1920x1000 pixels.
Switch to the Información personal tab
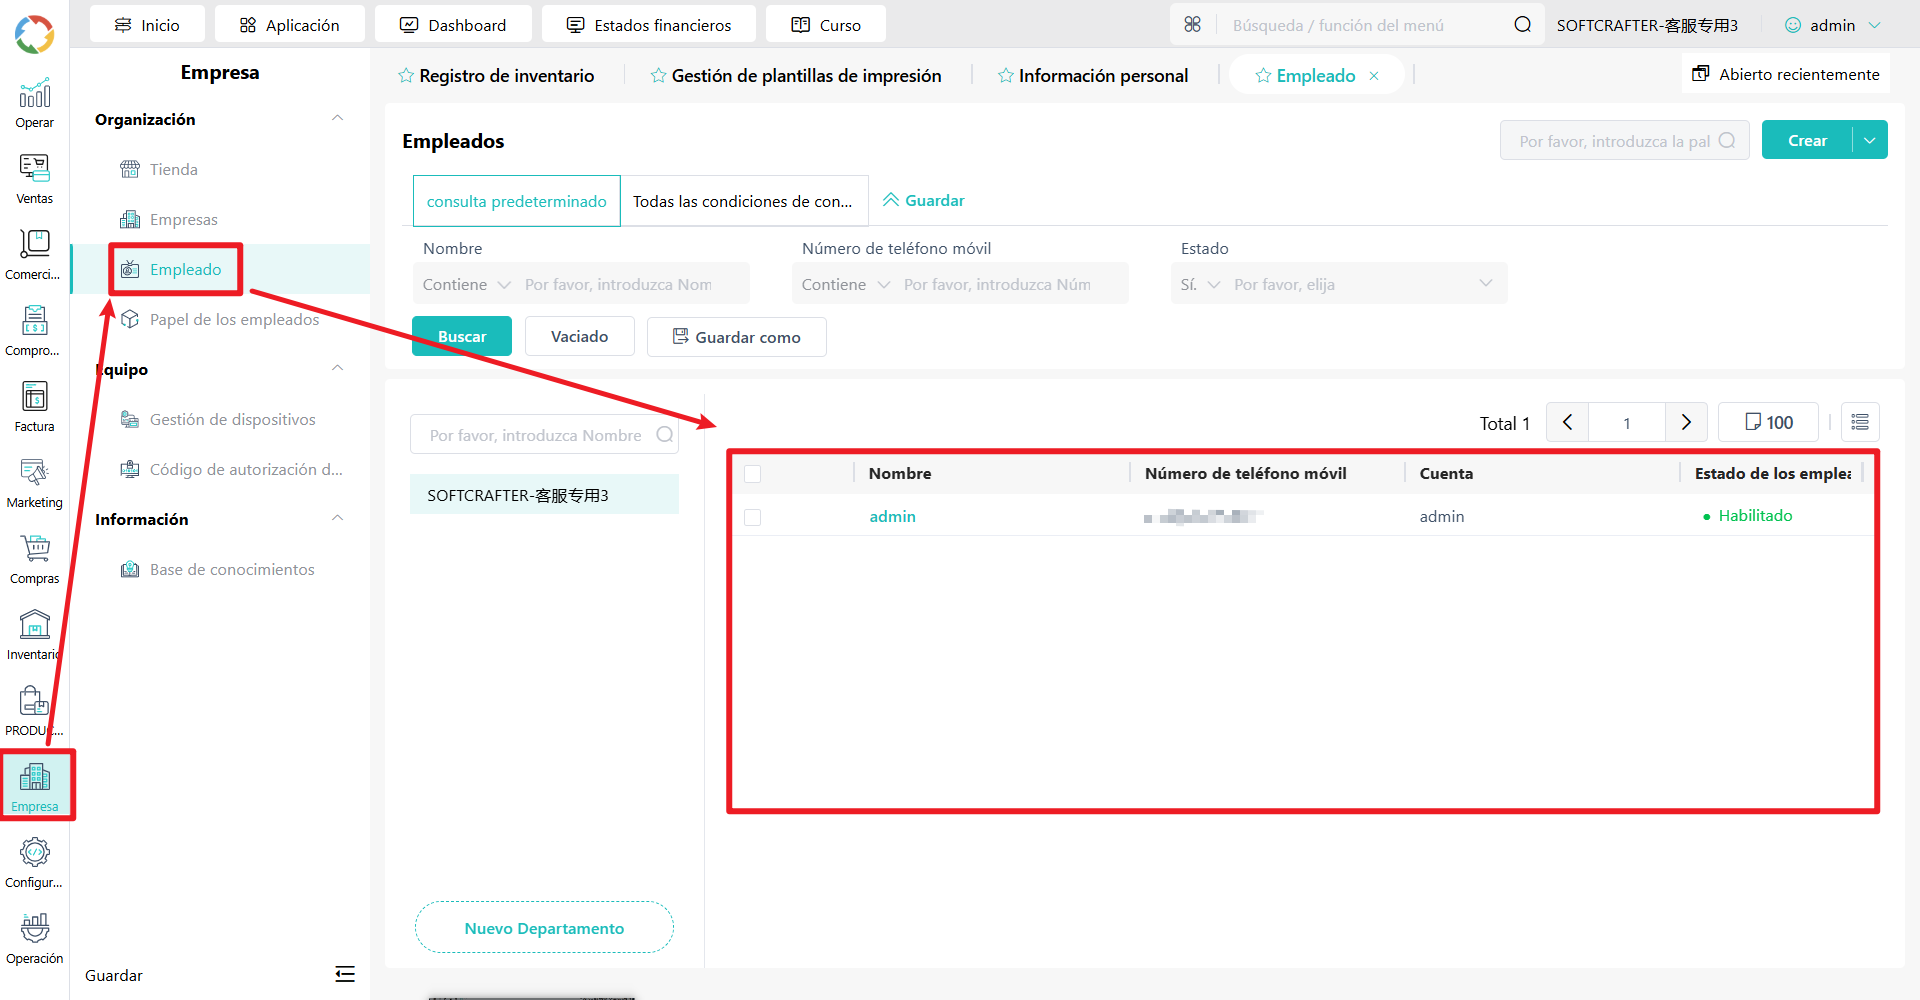[x=1092, y=76]
